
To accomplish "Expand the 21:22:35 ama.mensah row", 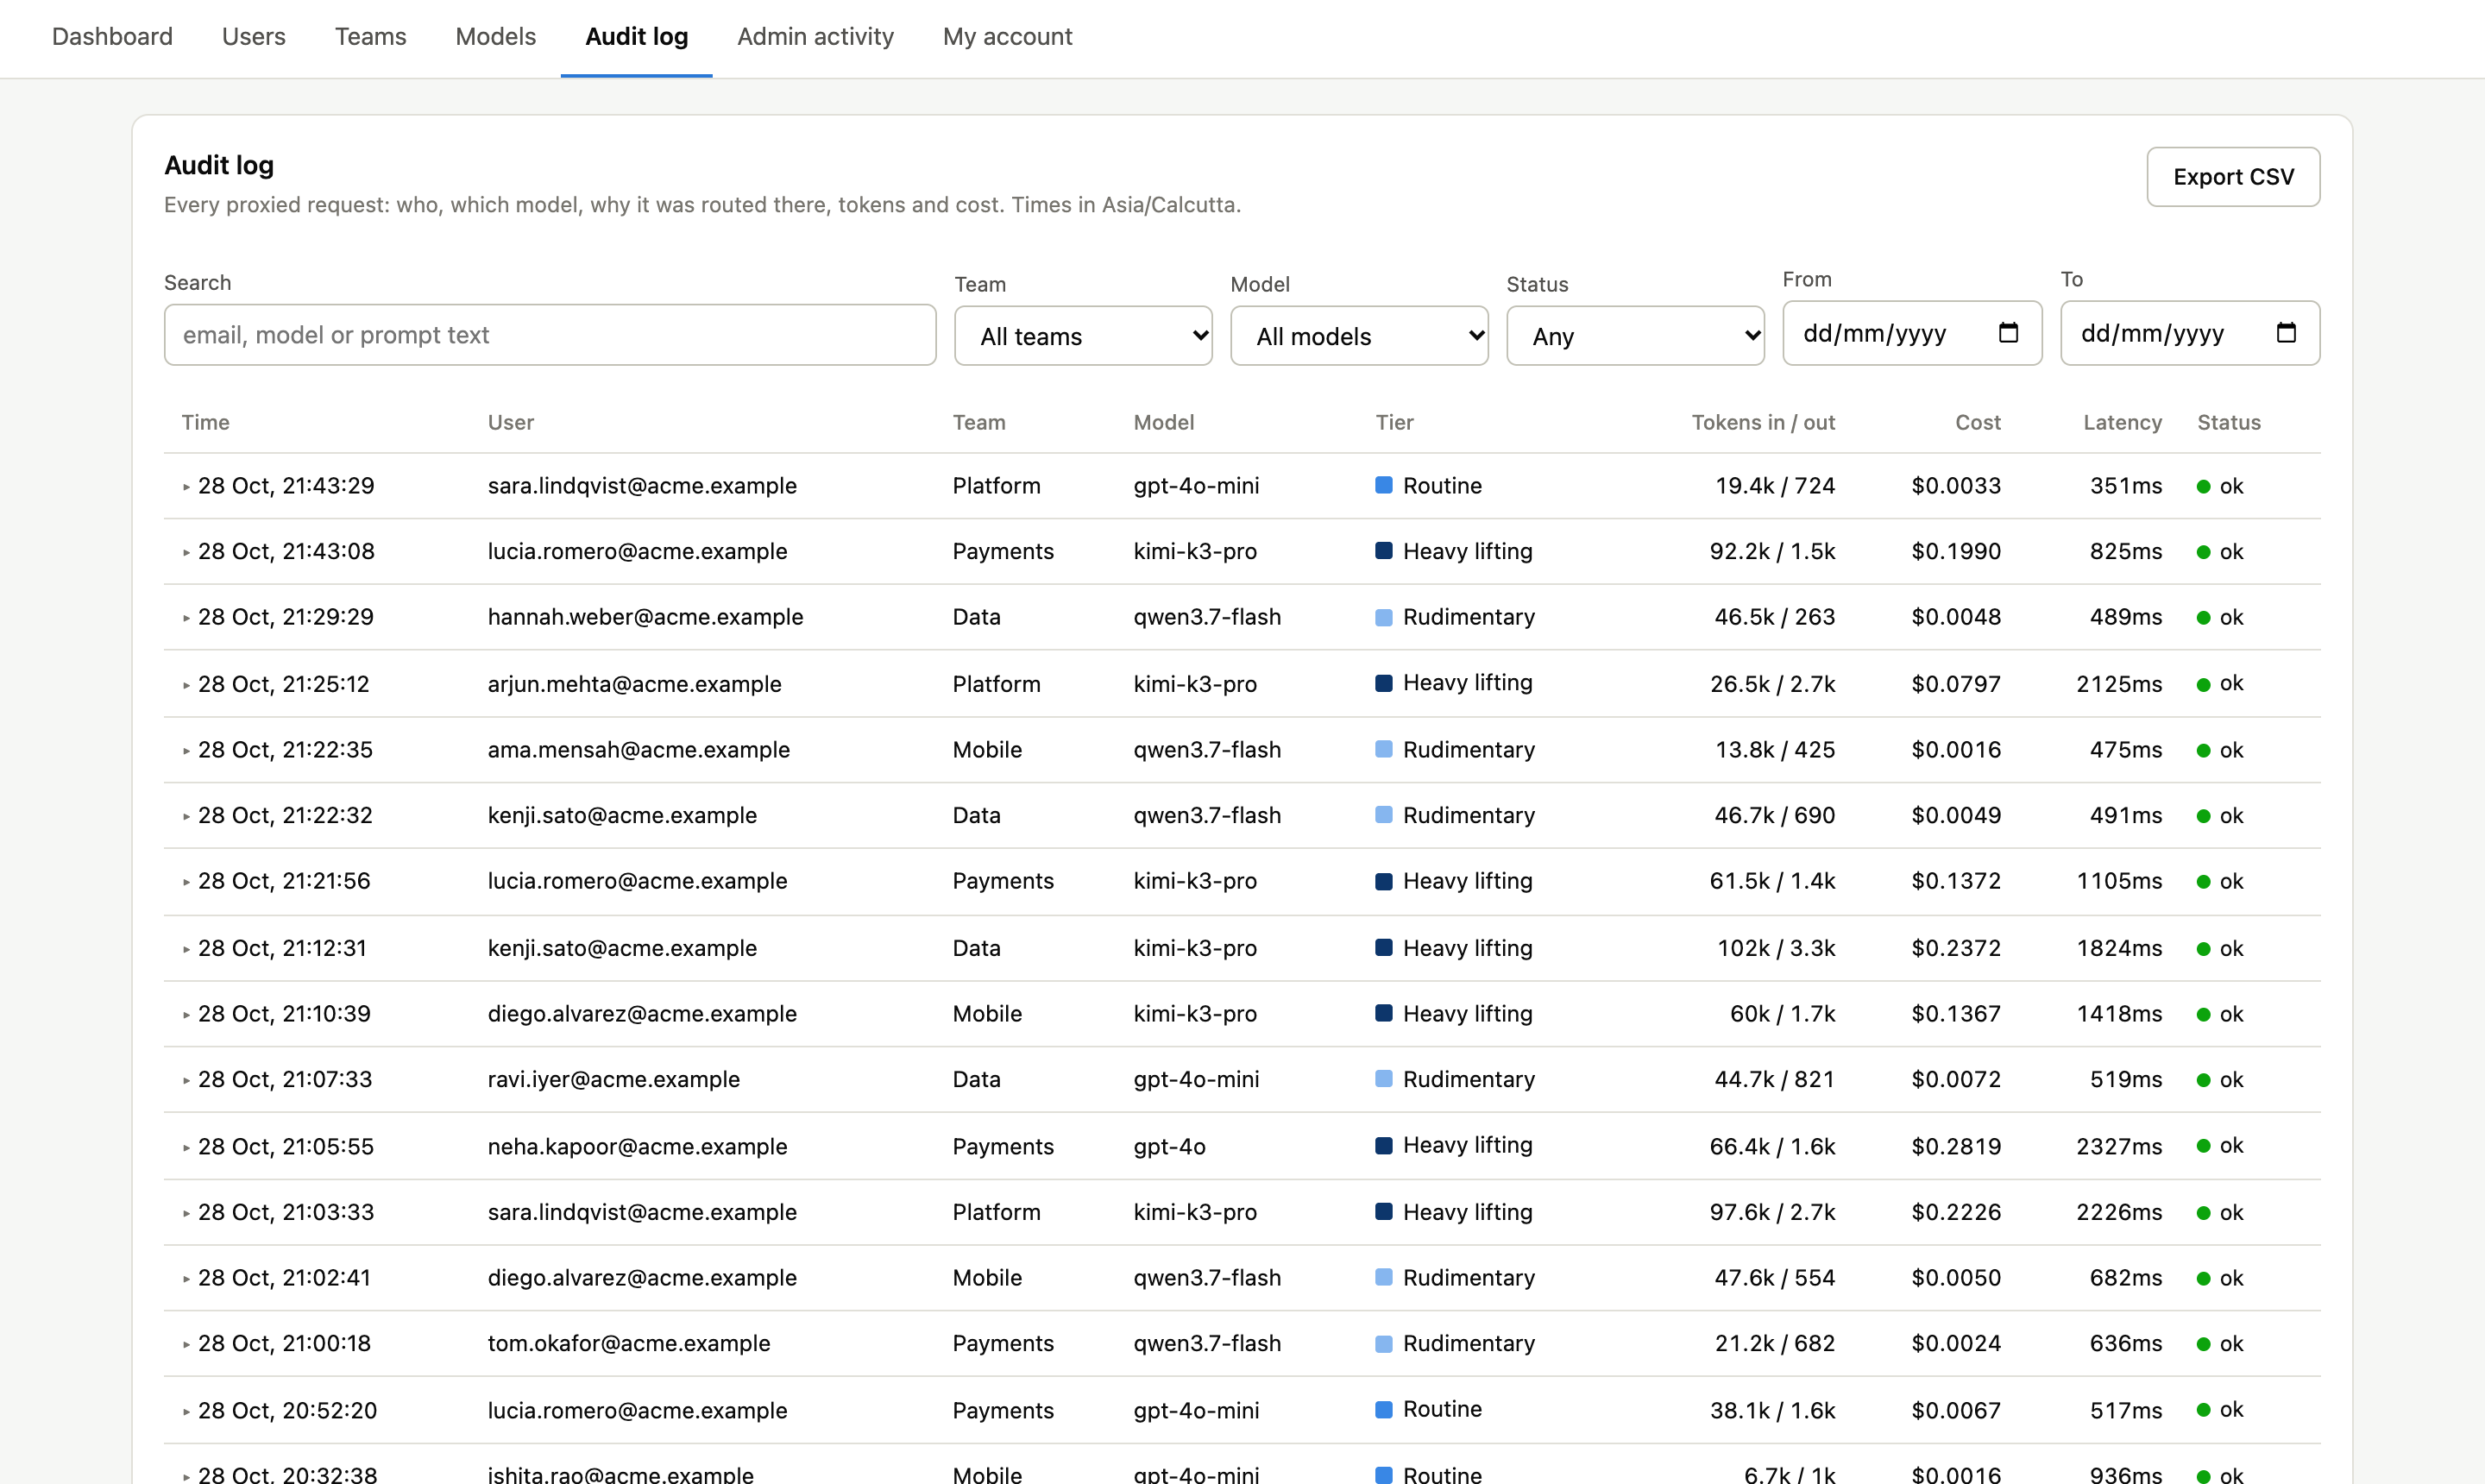I will point(186,751).
